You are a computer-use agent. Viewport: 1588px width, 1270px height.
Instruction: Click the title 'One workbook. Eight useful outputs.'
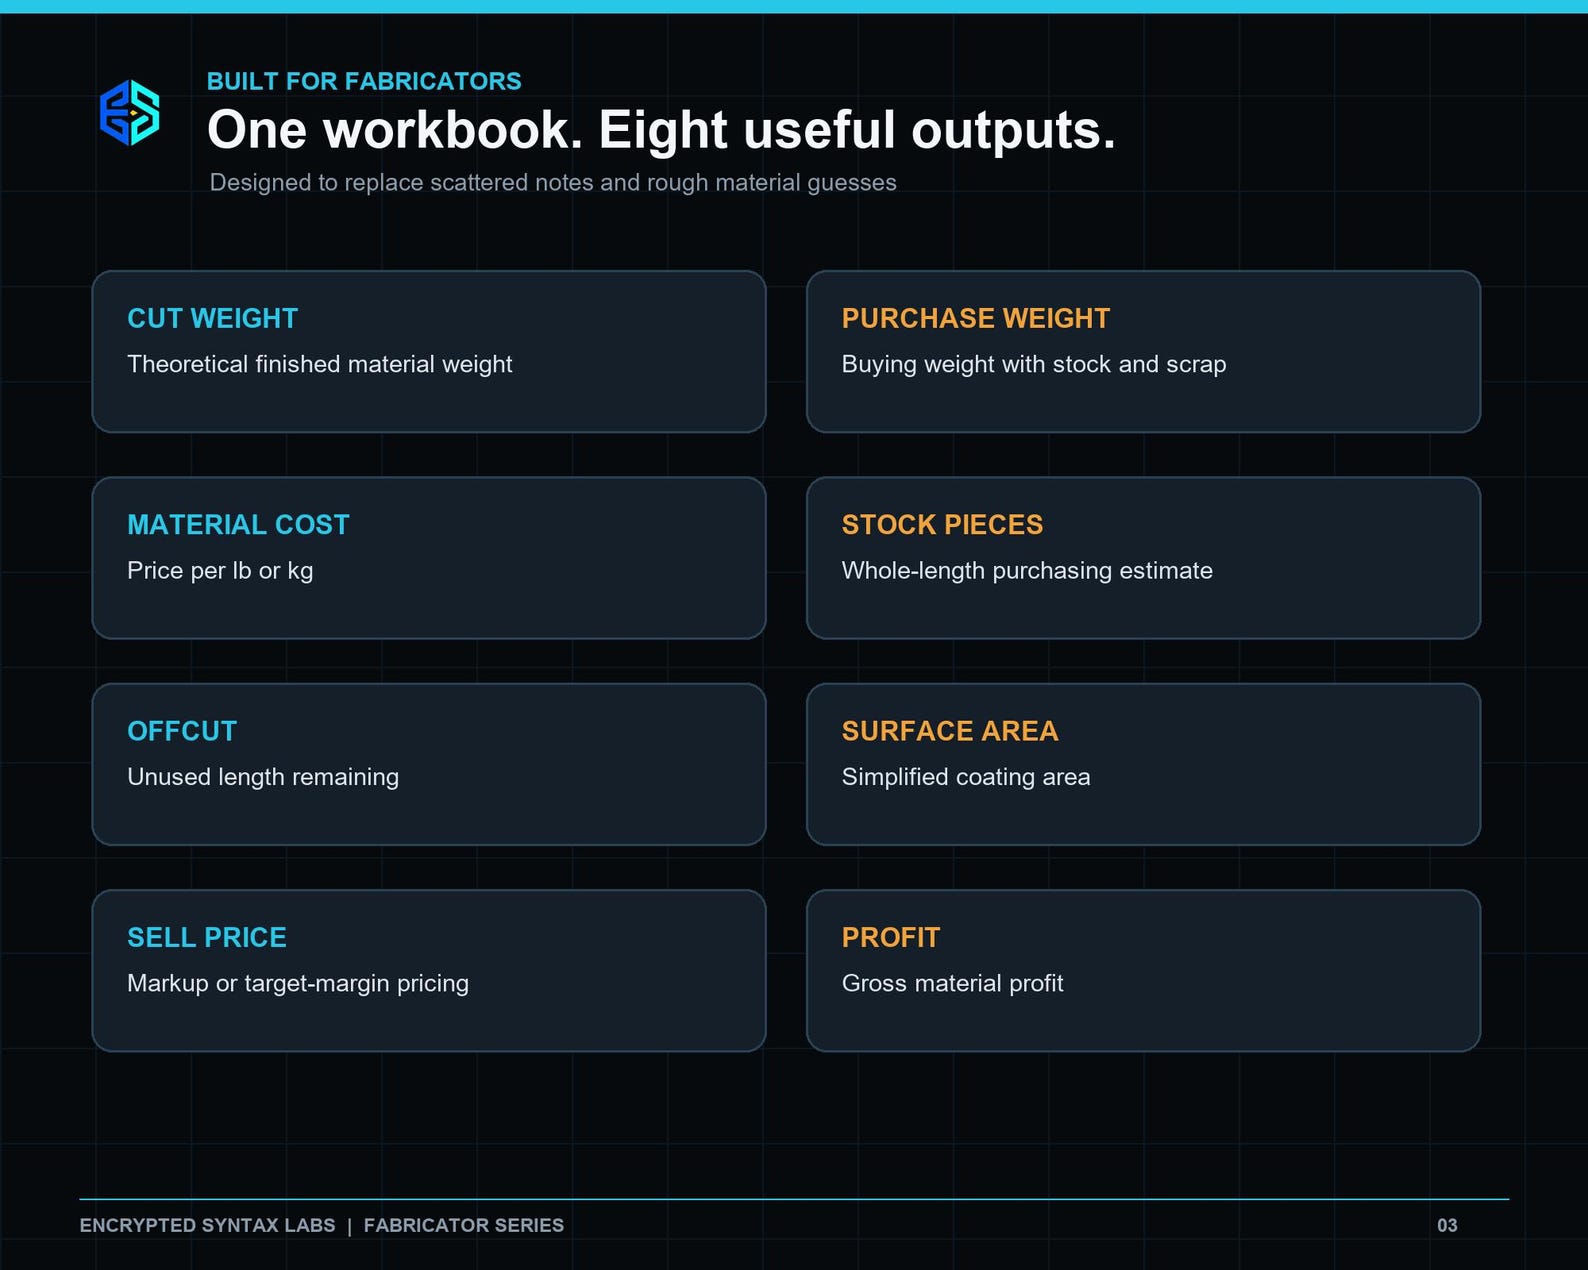pos(661,130)
